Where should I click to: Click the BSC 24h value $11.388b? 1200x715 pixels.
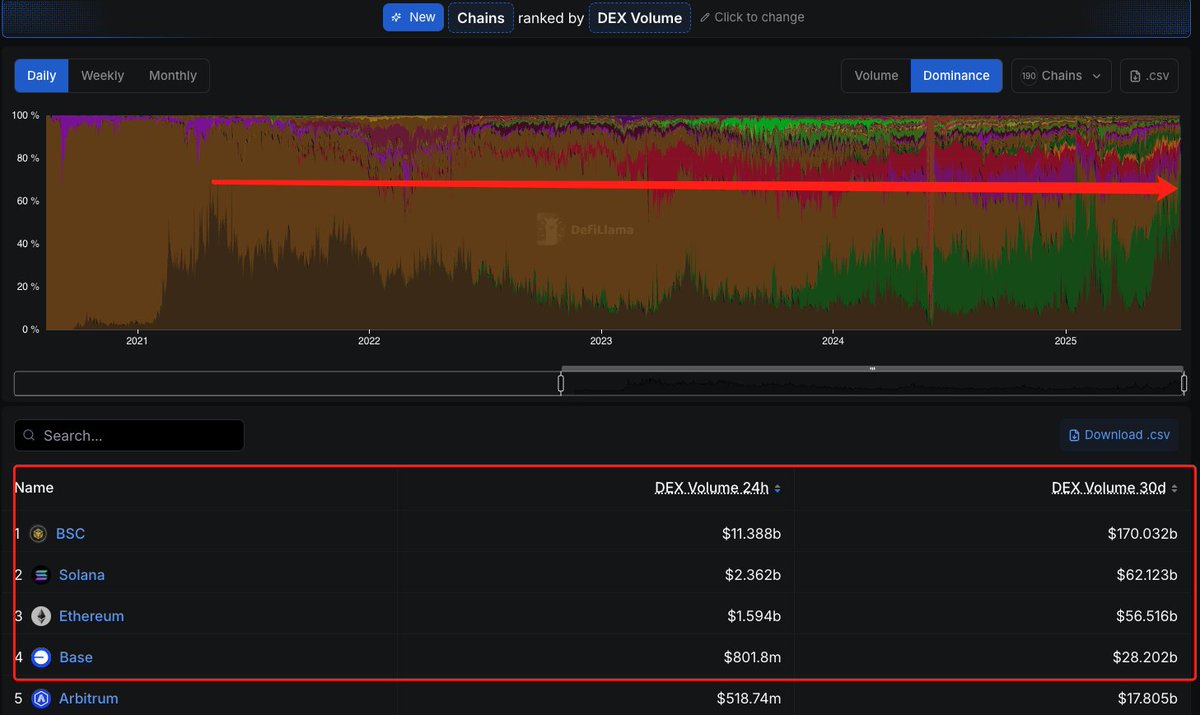pyautogui.click(x=751, y=534)
